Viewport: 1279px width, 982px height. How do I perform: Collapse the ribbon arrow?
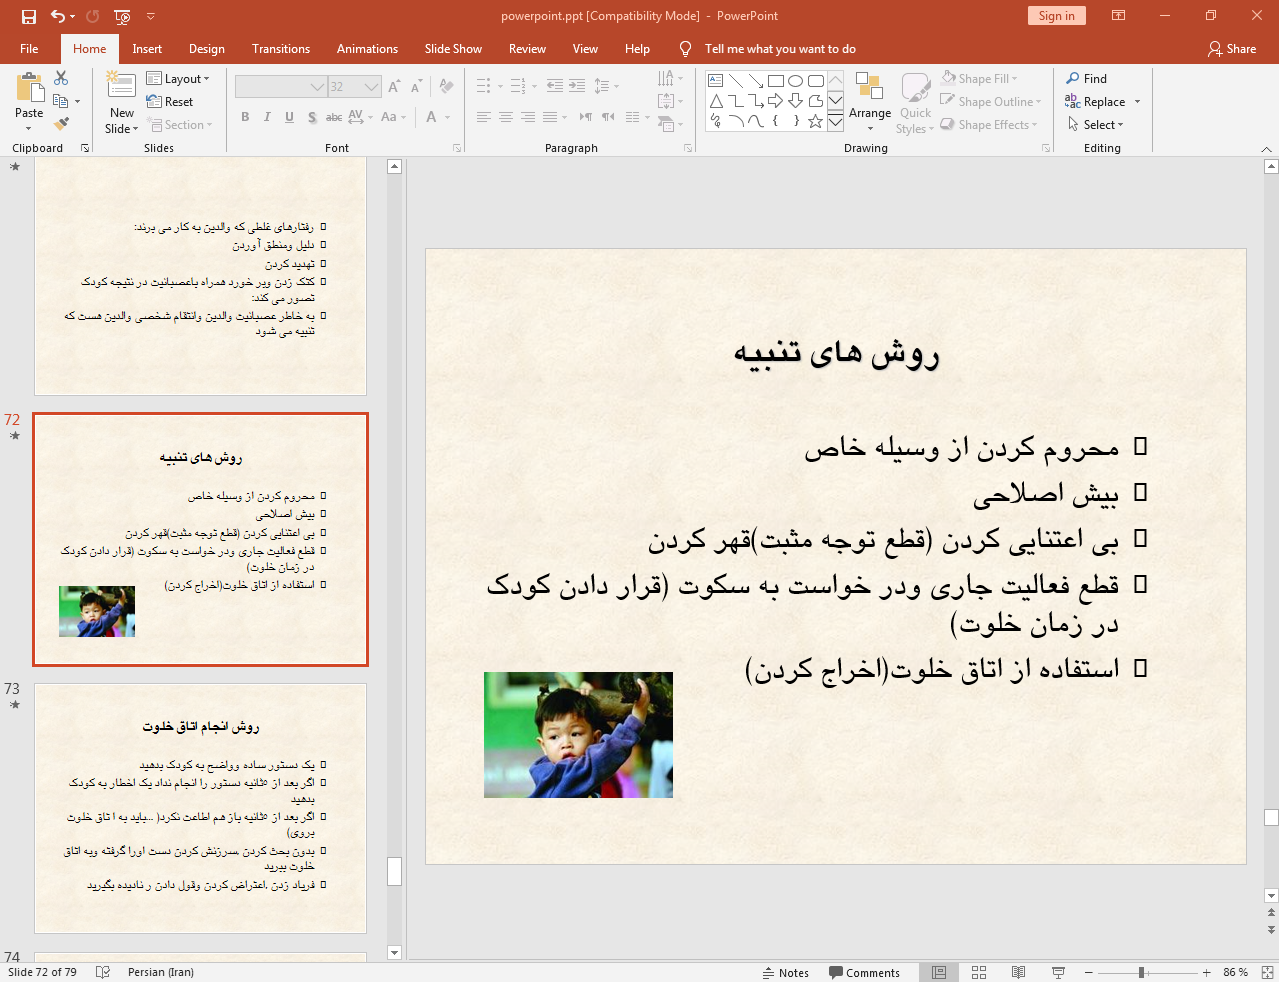[1266, 148]
